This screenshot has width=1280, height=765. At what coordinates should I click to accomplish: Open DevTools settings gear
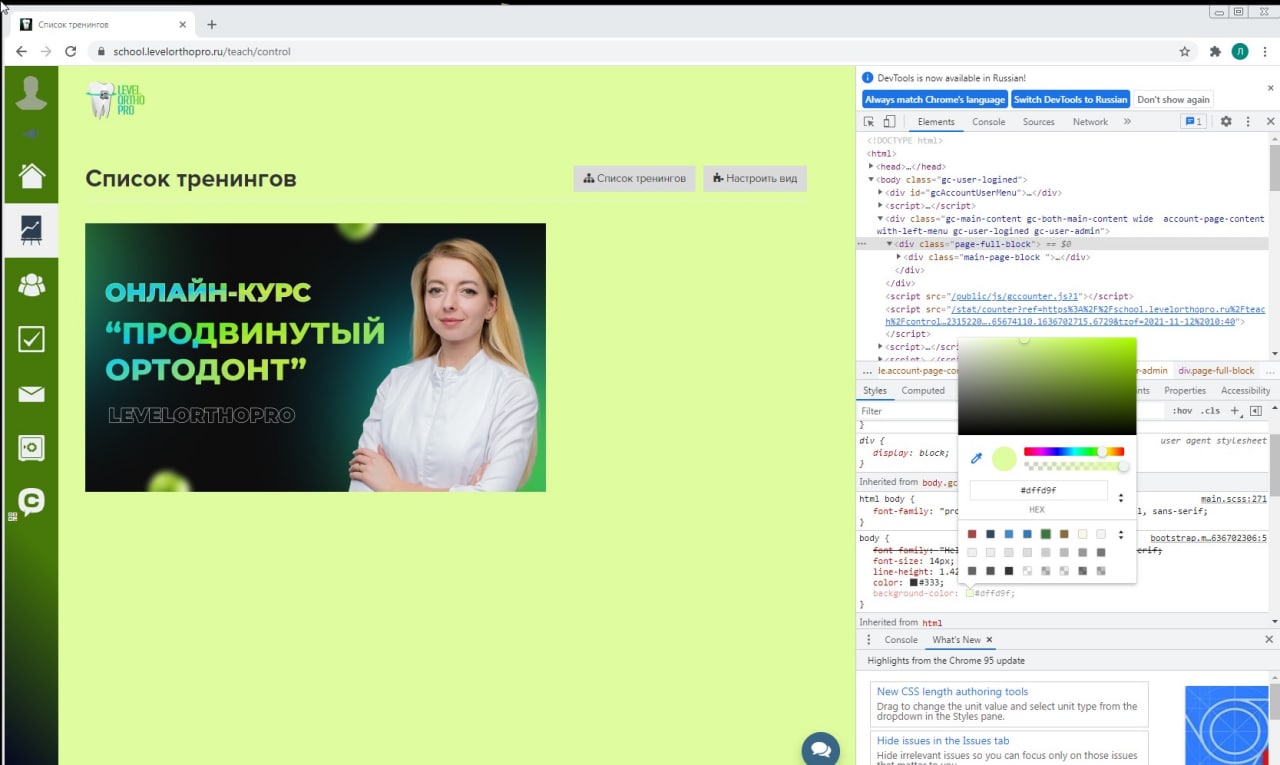[x=1226, y=121]
